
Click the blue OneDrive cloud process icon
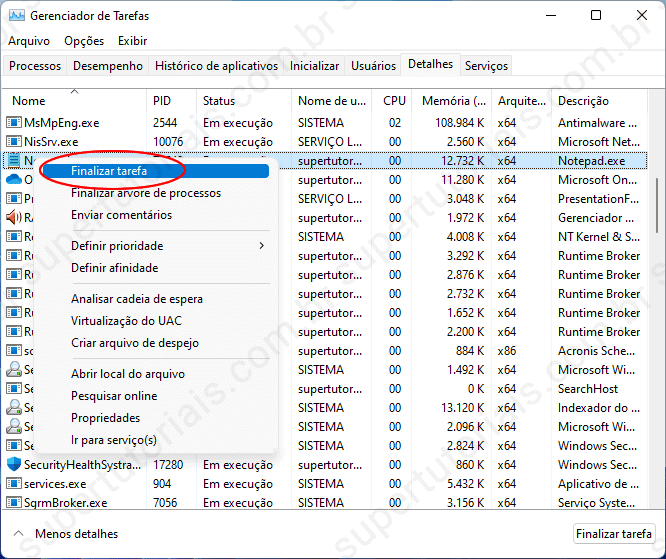point(14,180)
